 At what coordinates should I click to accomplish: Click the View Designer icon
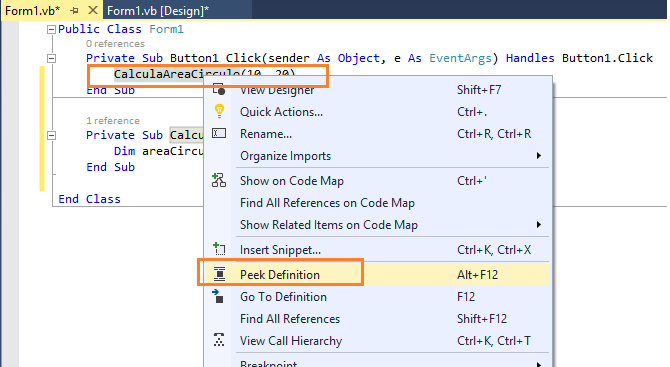point(219,89)
